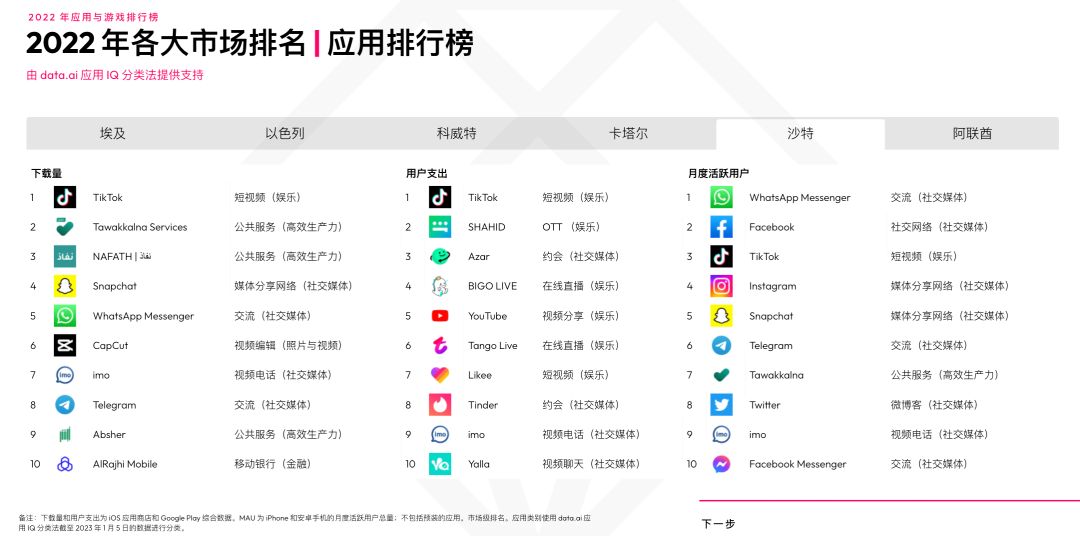This screenshot has height=536, width=1080.
Task: Click the 'Yalla' app name
Action: [479, 464]
